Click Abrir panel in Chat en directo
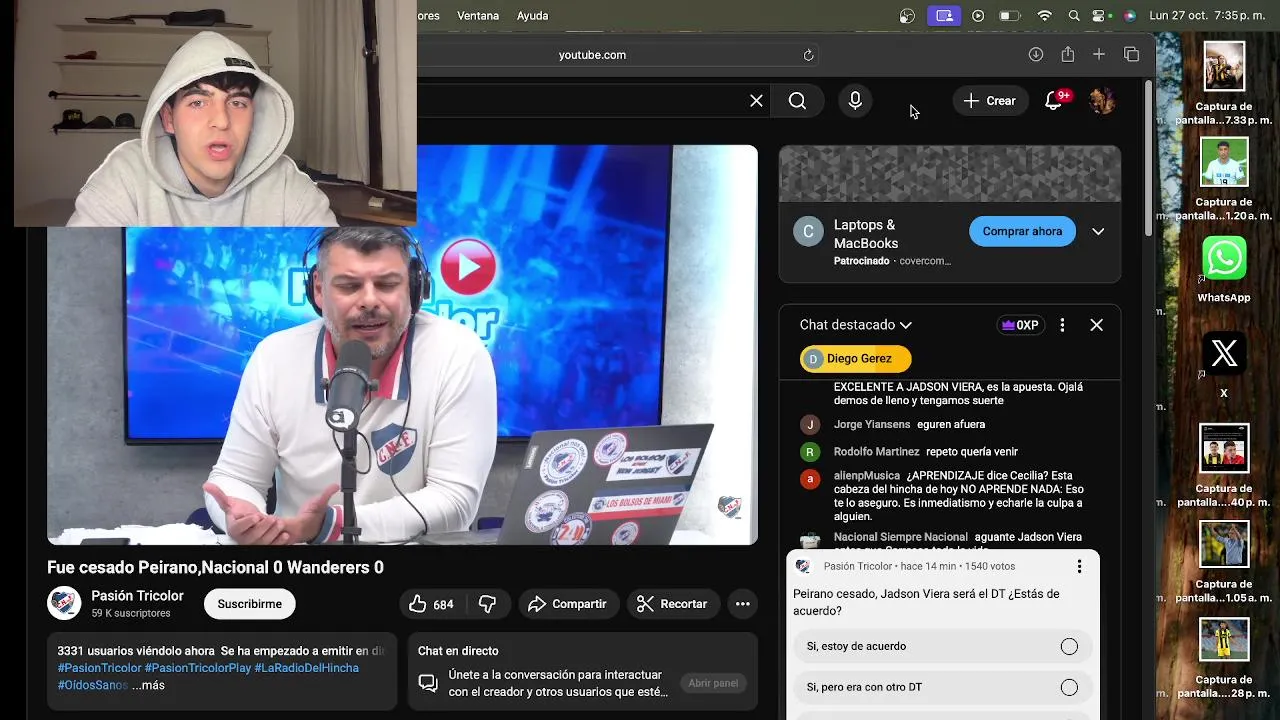The height and width of the screenshot is (720, 1280). (x=713, y=684)
